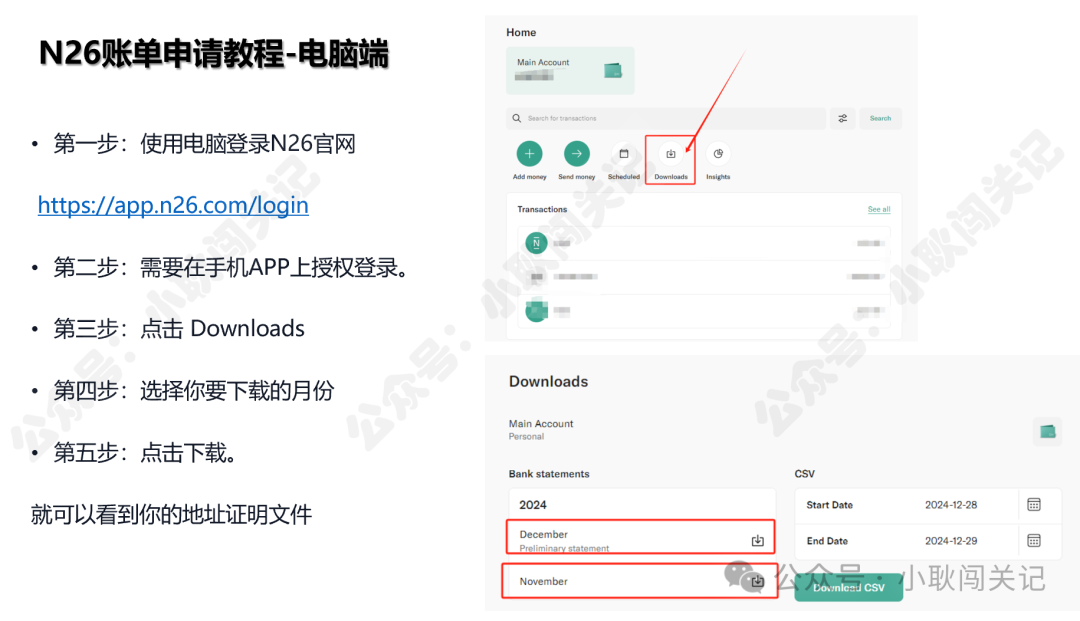This screenshot has height=621, width=1080.
Task: Open the app.n26.com/login link
Action: pyautogui.click(x=173, y=205)
